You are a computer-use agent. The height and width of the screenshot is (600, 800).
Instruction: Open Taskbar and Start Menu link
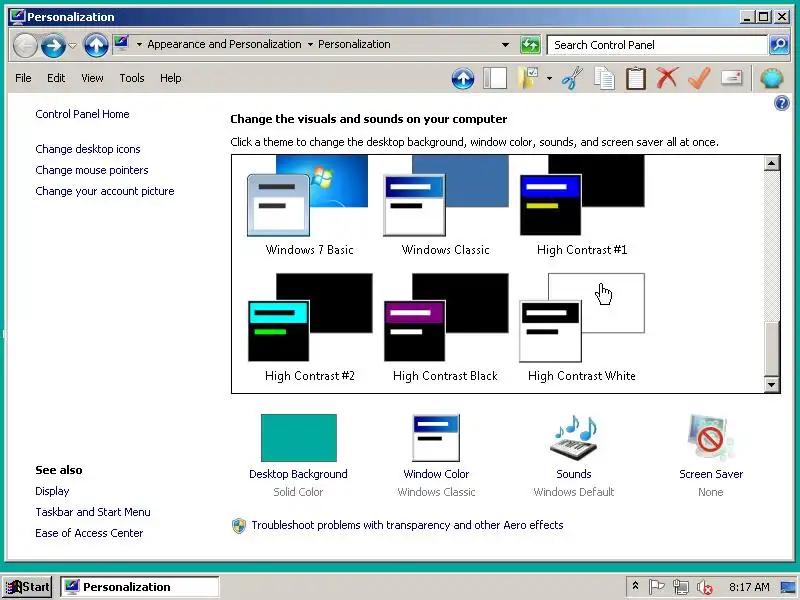(x=93, y=512)
